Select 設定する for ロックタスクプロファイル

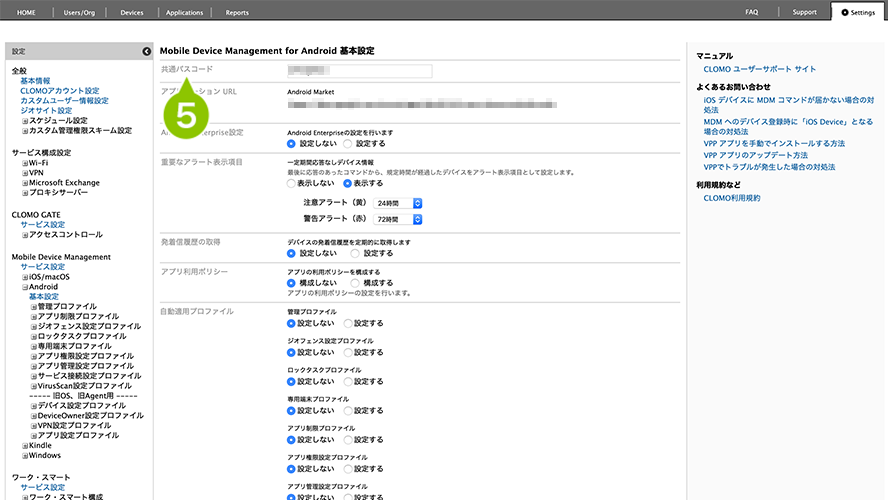[348, 382]
